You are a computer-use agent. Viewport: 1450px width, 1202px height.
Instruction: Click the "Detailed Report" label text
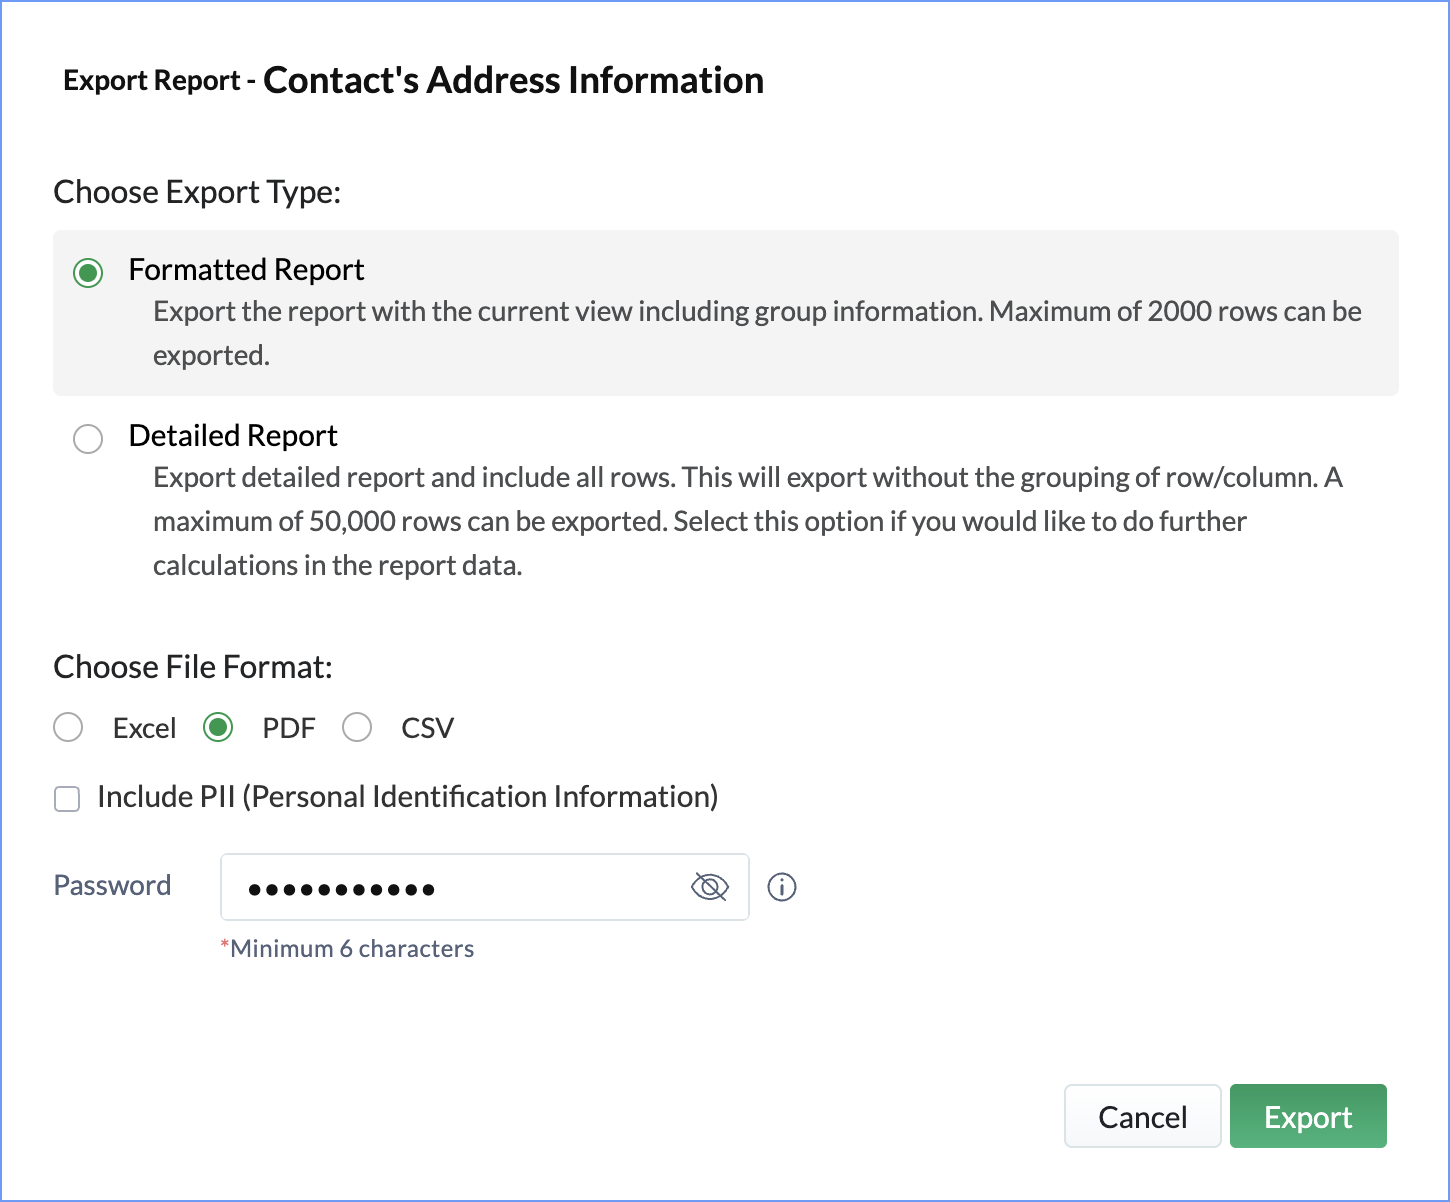tap(233, 436)
